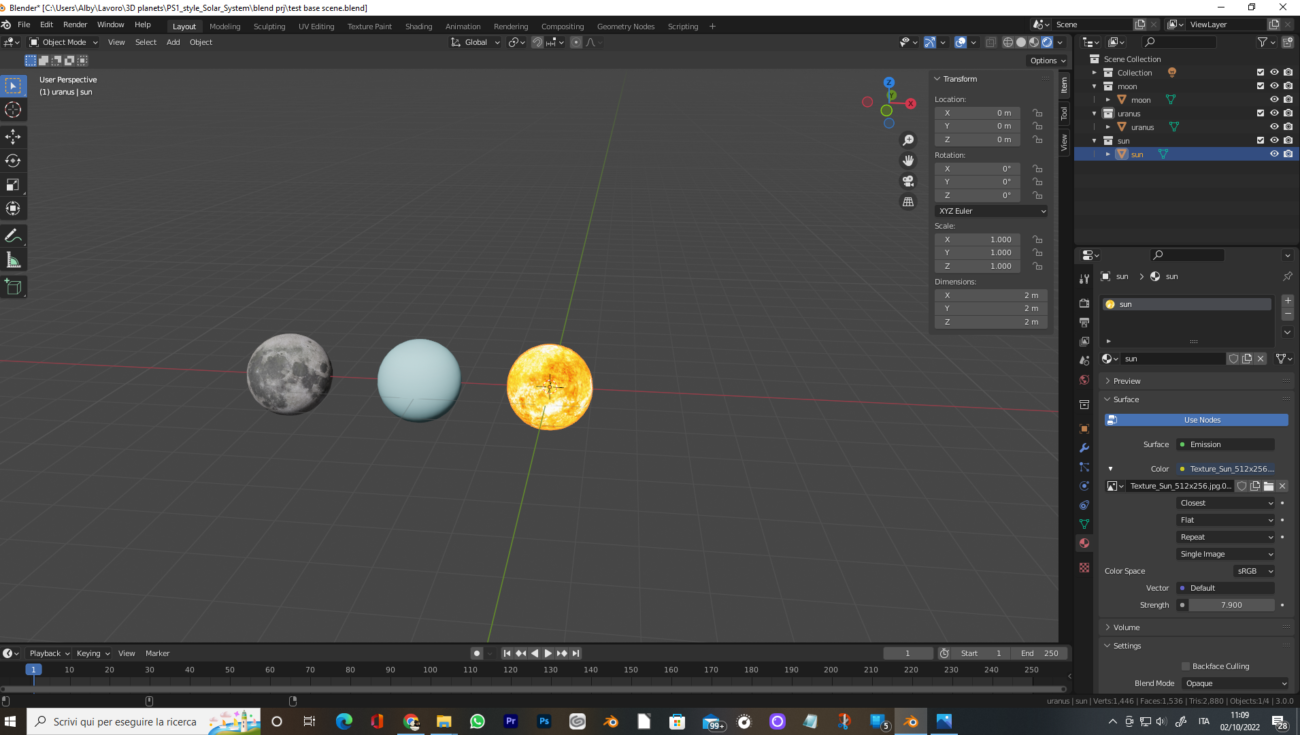Activate the Rotate tool

click(x=13, y=160)
